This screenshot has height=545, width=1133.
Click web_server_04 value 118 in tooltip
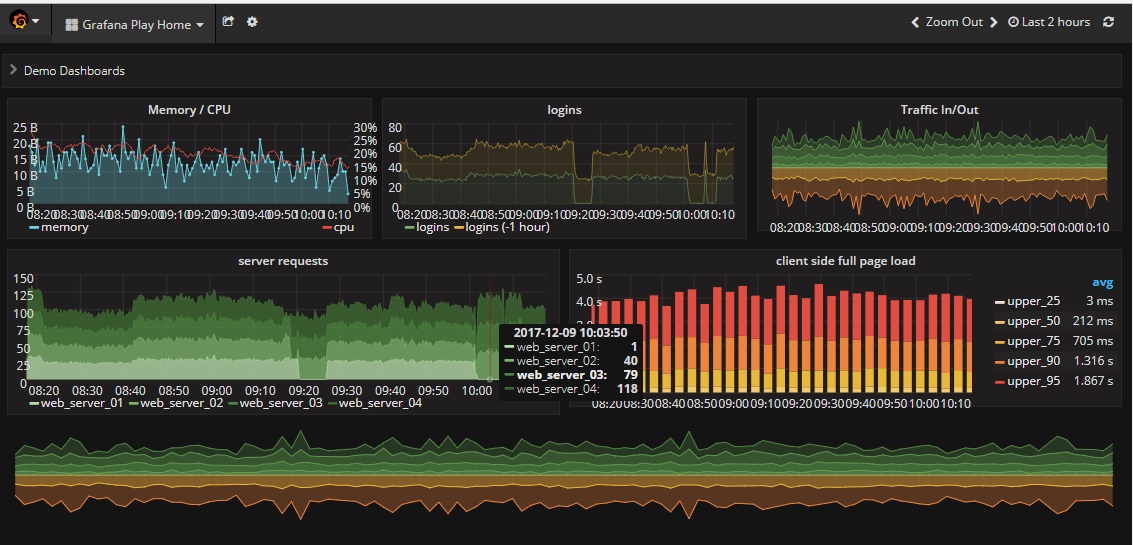626,389
